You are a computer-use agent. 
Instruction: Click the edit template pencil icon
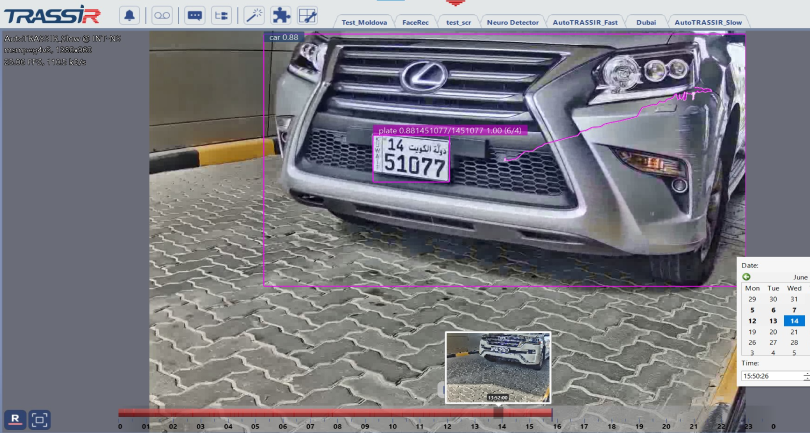308,15
